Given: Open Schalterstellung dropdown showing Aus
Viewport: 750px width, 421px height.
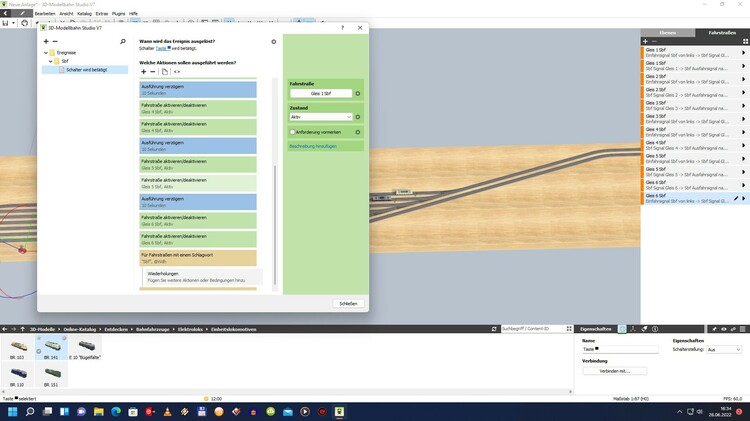Looking at the screenshot, I should (724, 350).
